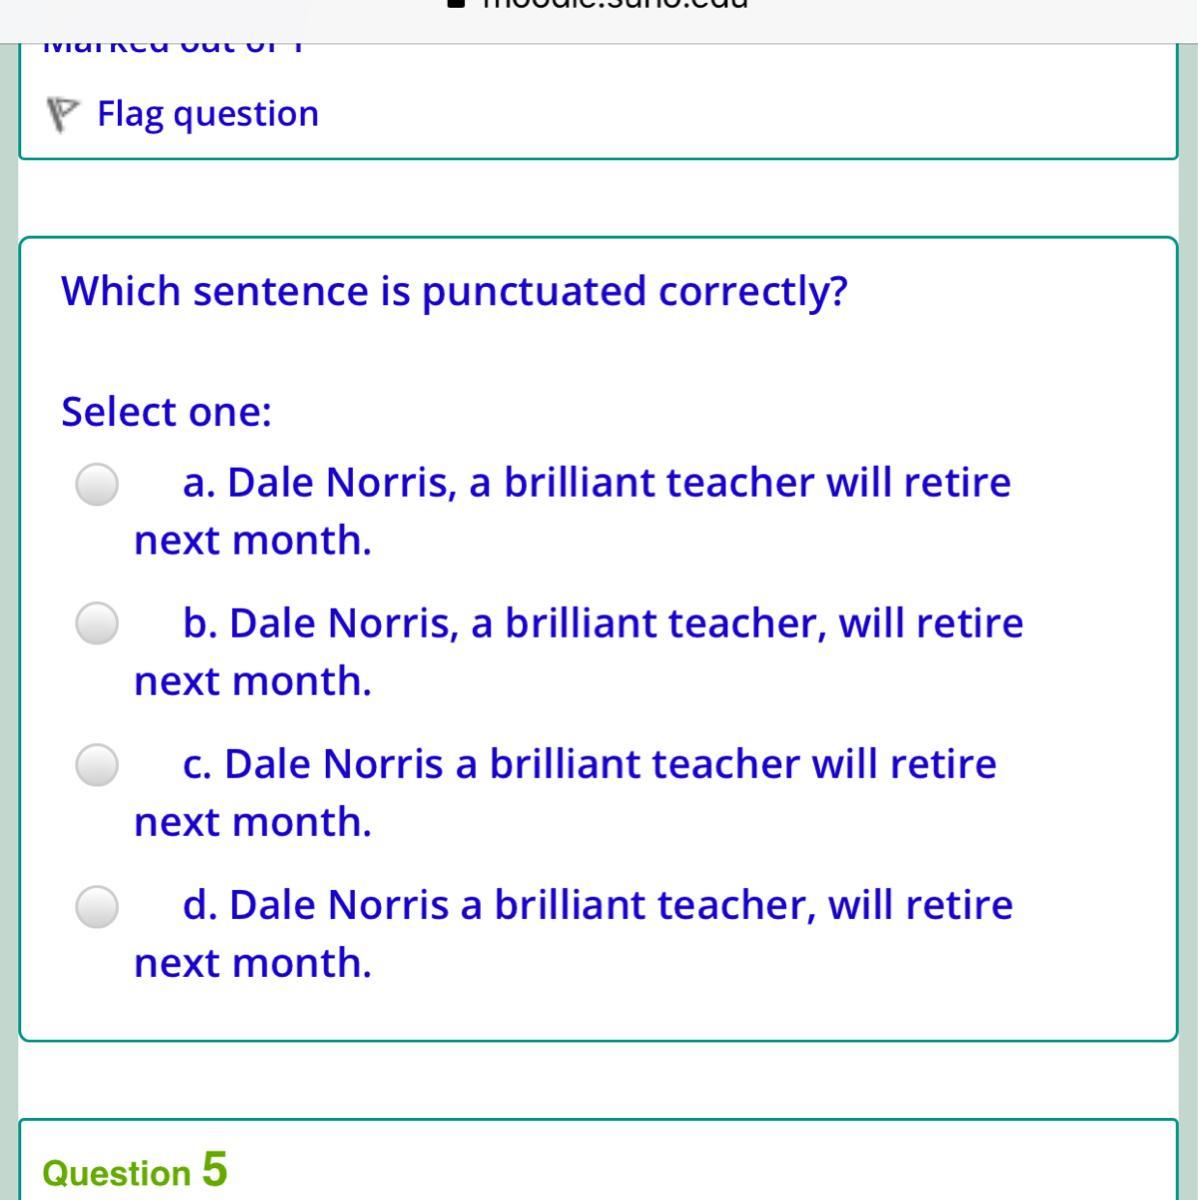Screen dimensions: 1198x1200
Task: Tap the lock icon in address bar
Action: pyautogui.click(x=457, y=4)
